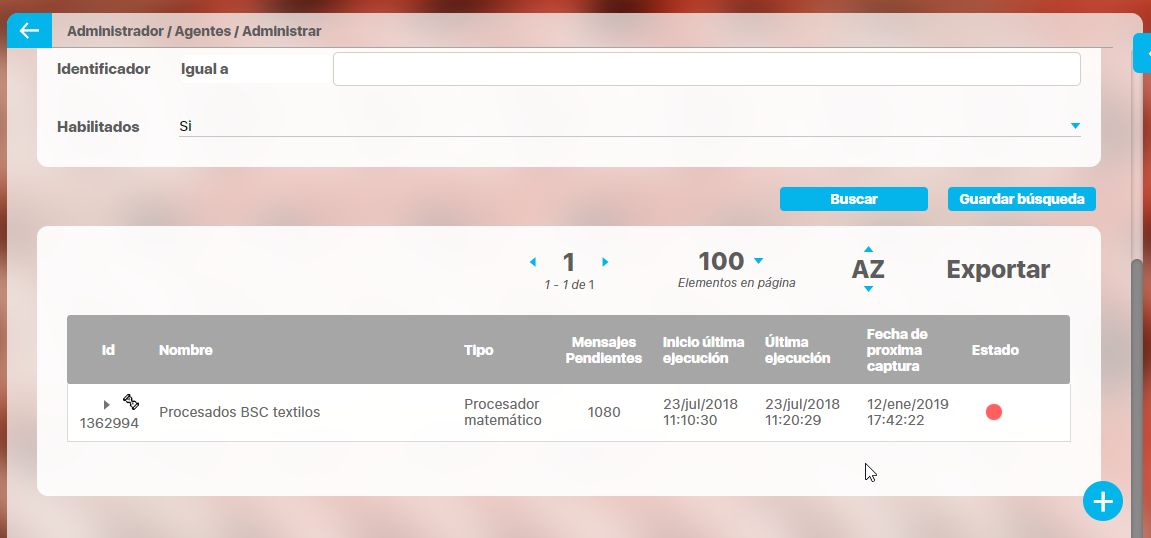
Task: Click the agent icon beside ID 1362994
Action: (x=131, y=402)
